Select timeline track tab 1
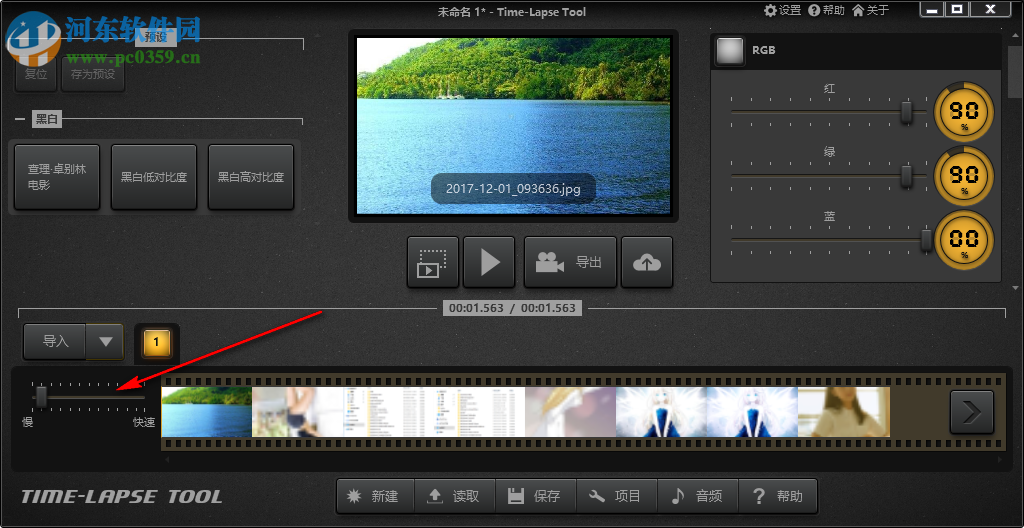 pyautogui.click(x=157, y=343)
